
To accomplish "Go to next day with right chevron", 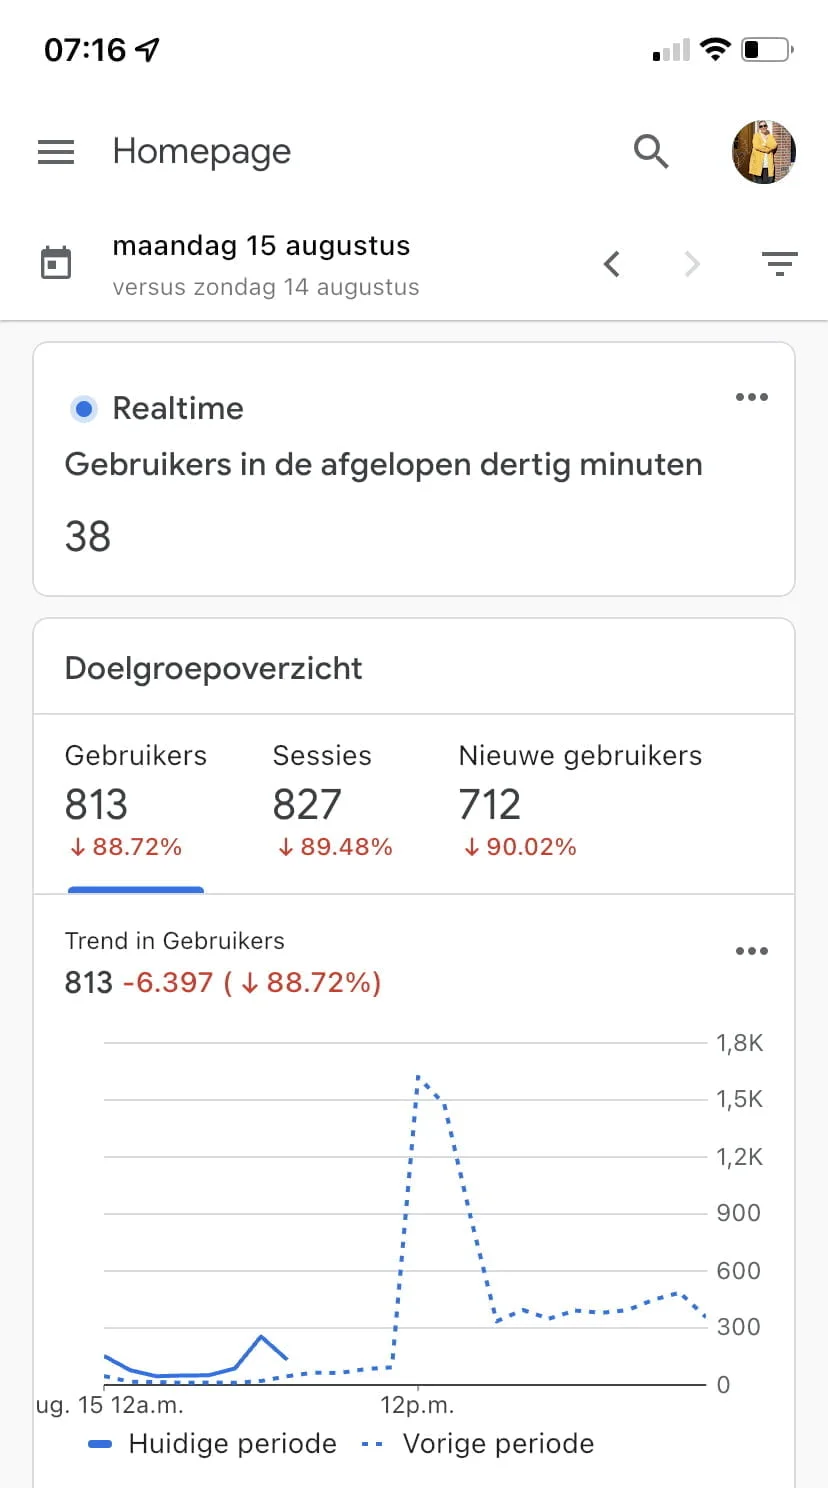I will click(x=692, y=264).
